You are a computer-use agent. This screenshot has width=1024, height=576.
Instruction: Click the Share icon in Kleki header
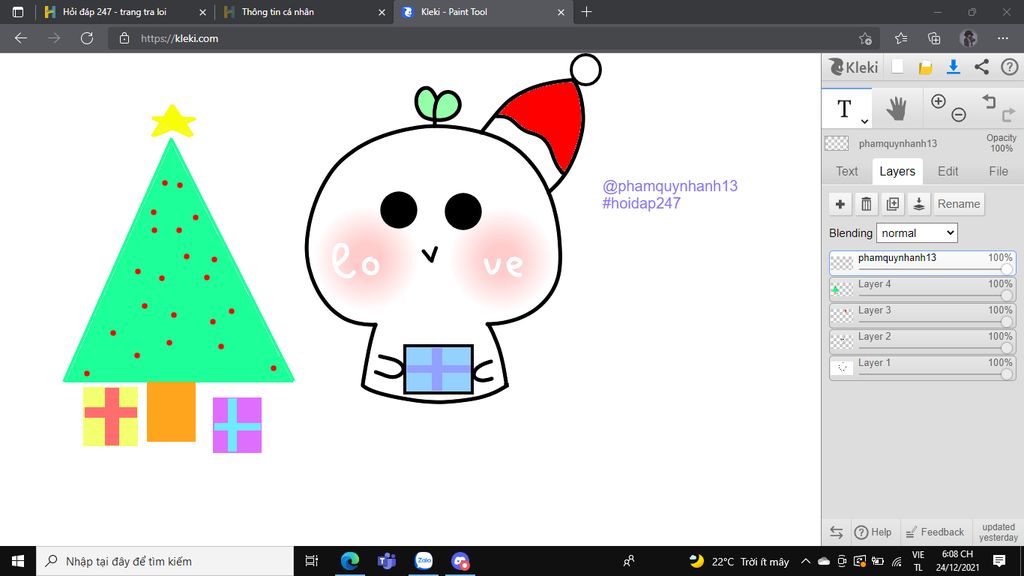tap(981, 67)
